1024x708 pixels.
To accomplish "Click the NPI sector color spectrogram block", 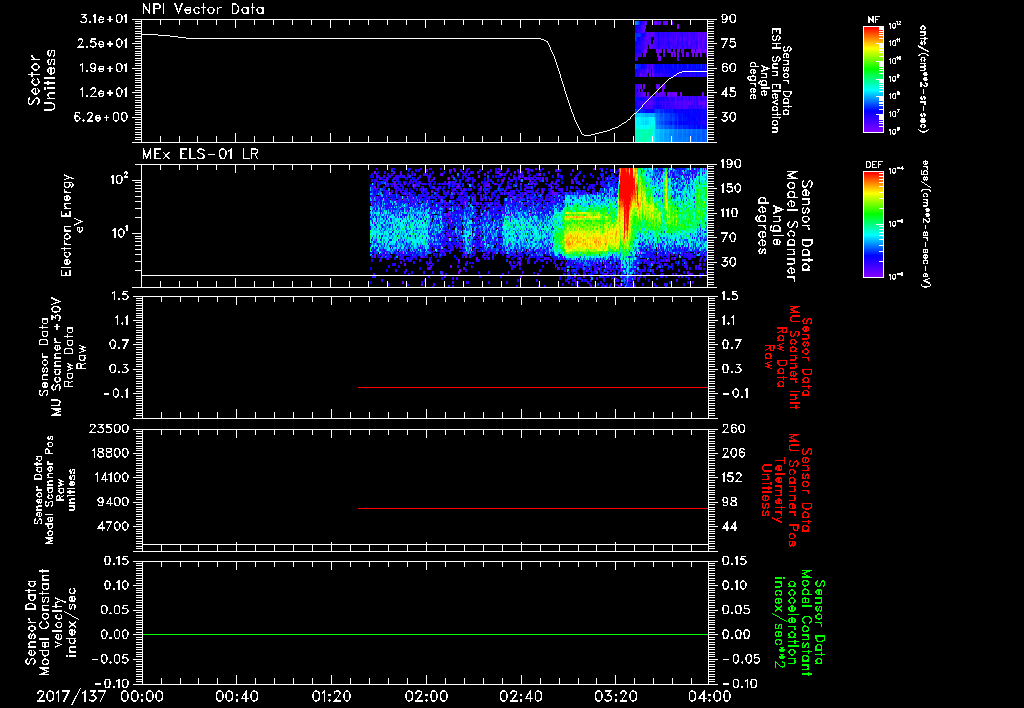I will point(671,81).
